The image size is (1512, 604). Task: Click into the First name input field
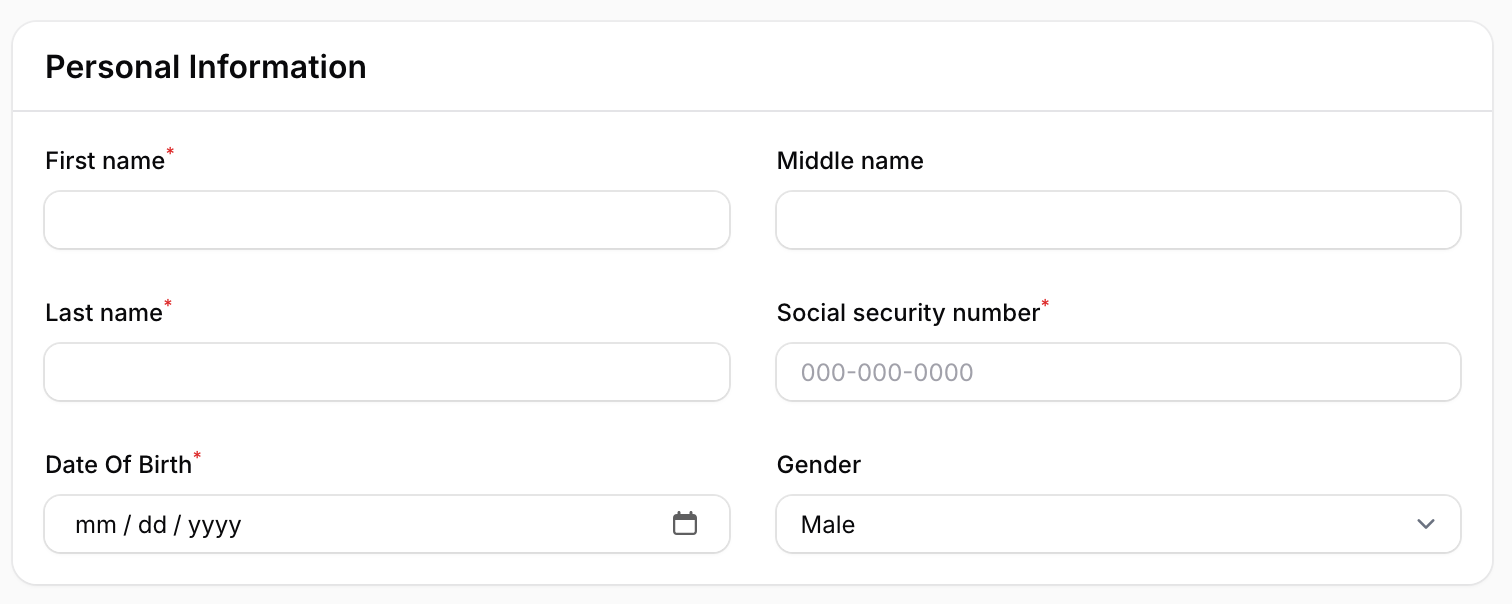(x=387, y=220)
